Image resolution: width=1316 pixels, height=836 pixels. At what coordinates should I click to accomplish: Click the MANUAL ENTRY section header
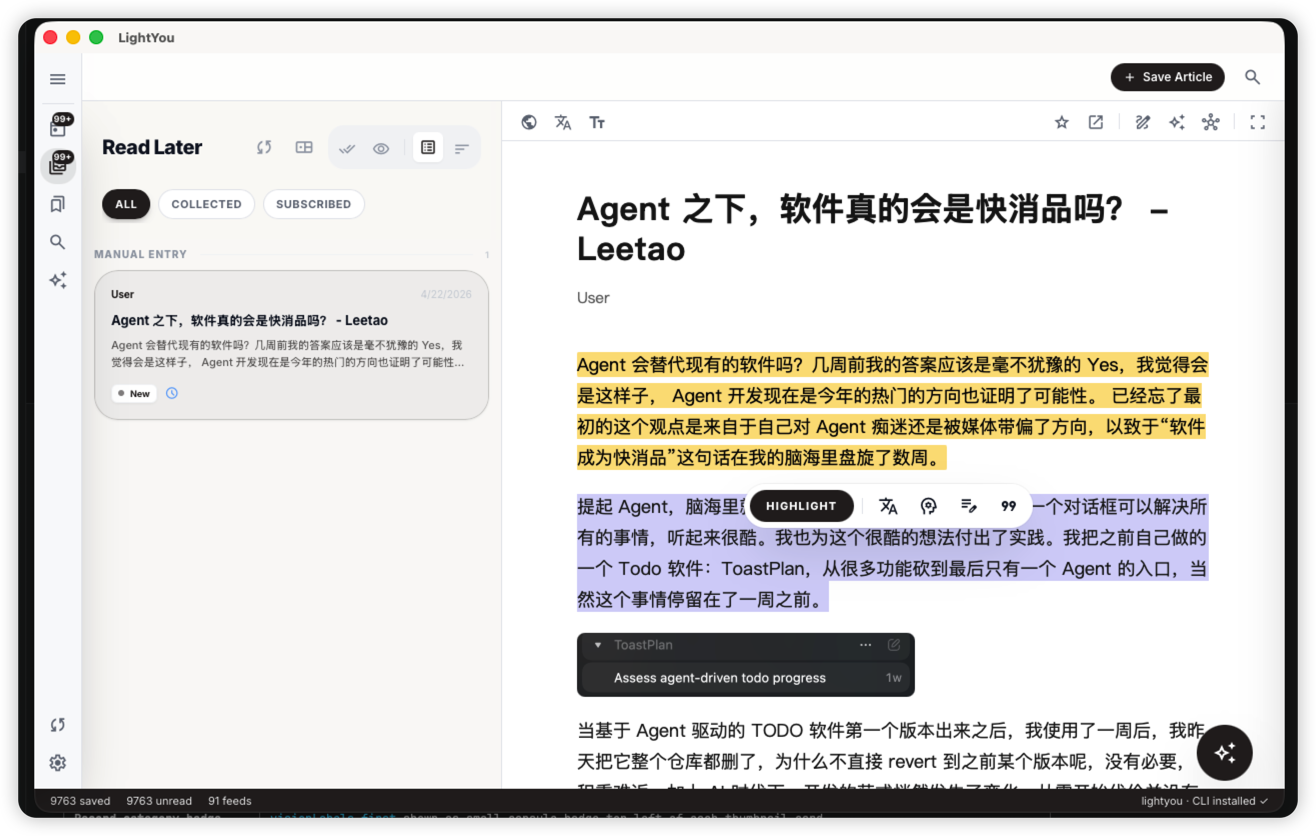141,254
